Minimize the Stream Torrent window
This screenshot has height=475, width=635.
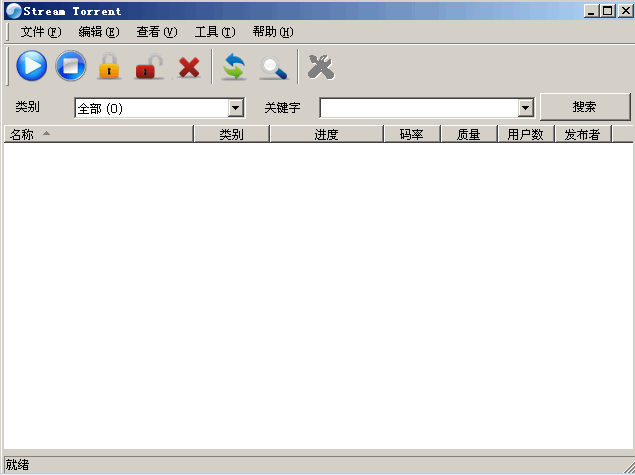(x=591, y=11)
